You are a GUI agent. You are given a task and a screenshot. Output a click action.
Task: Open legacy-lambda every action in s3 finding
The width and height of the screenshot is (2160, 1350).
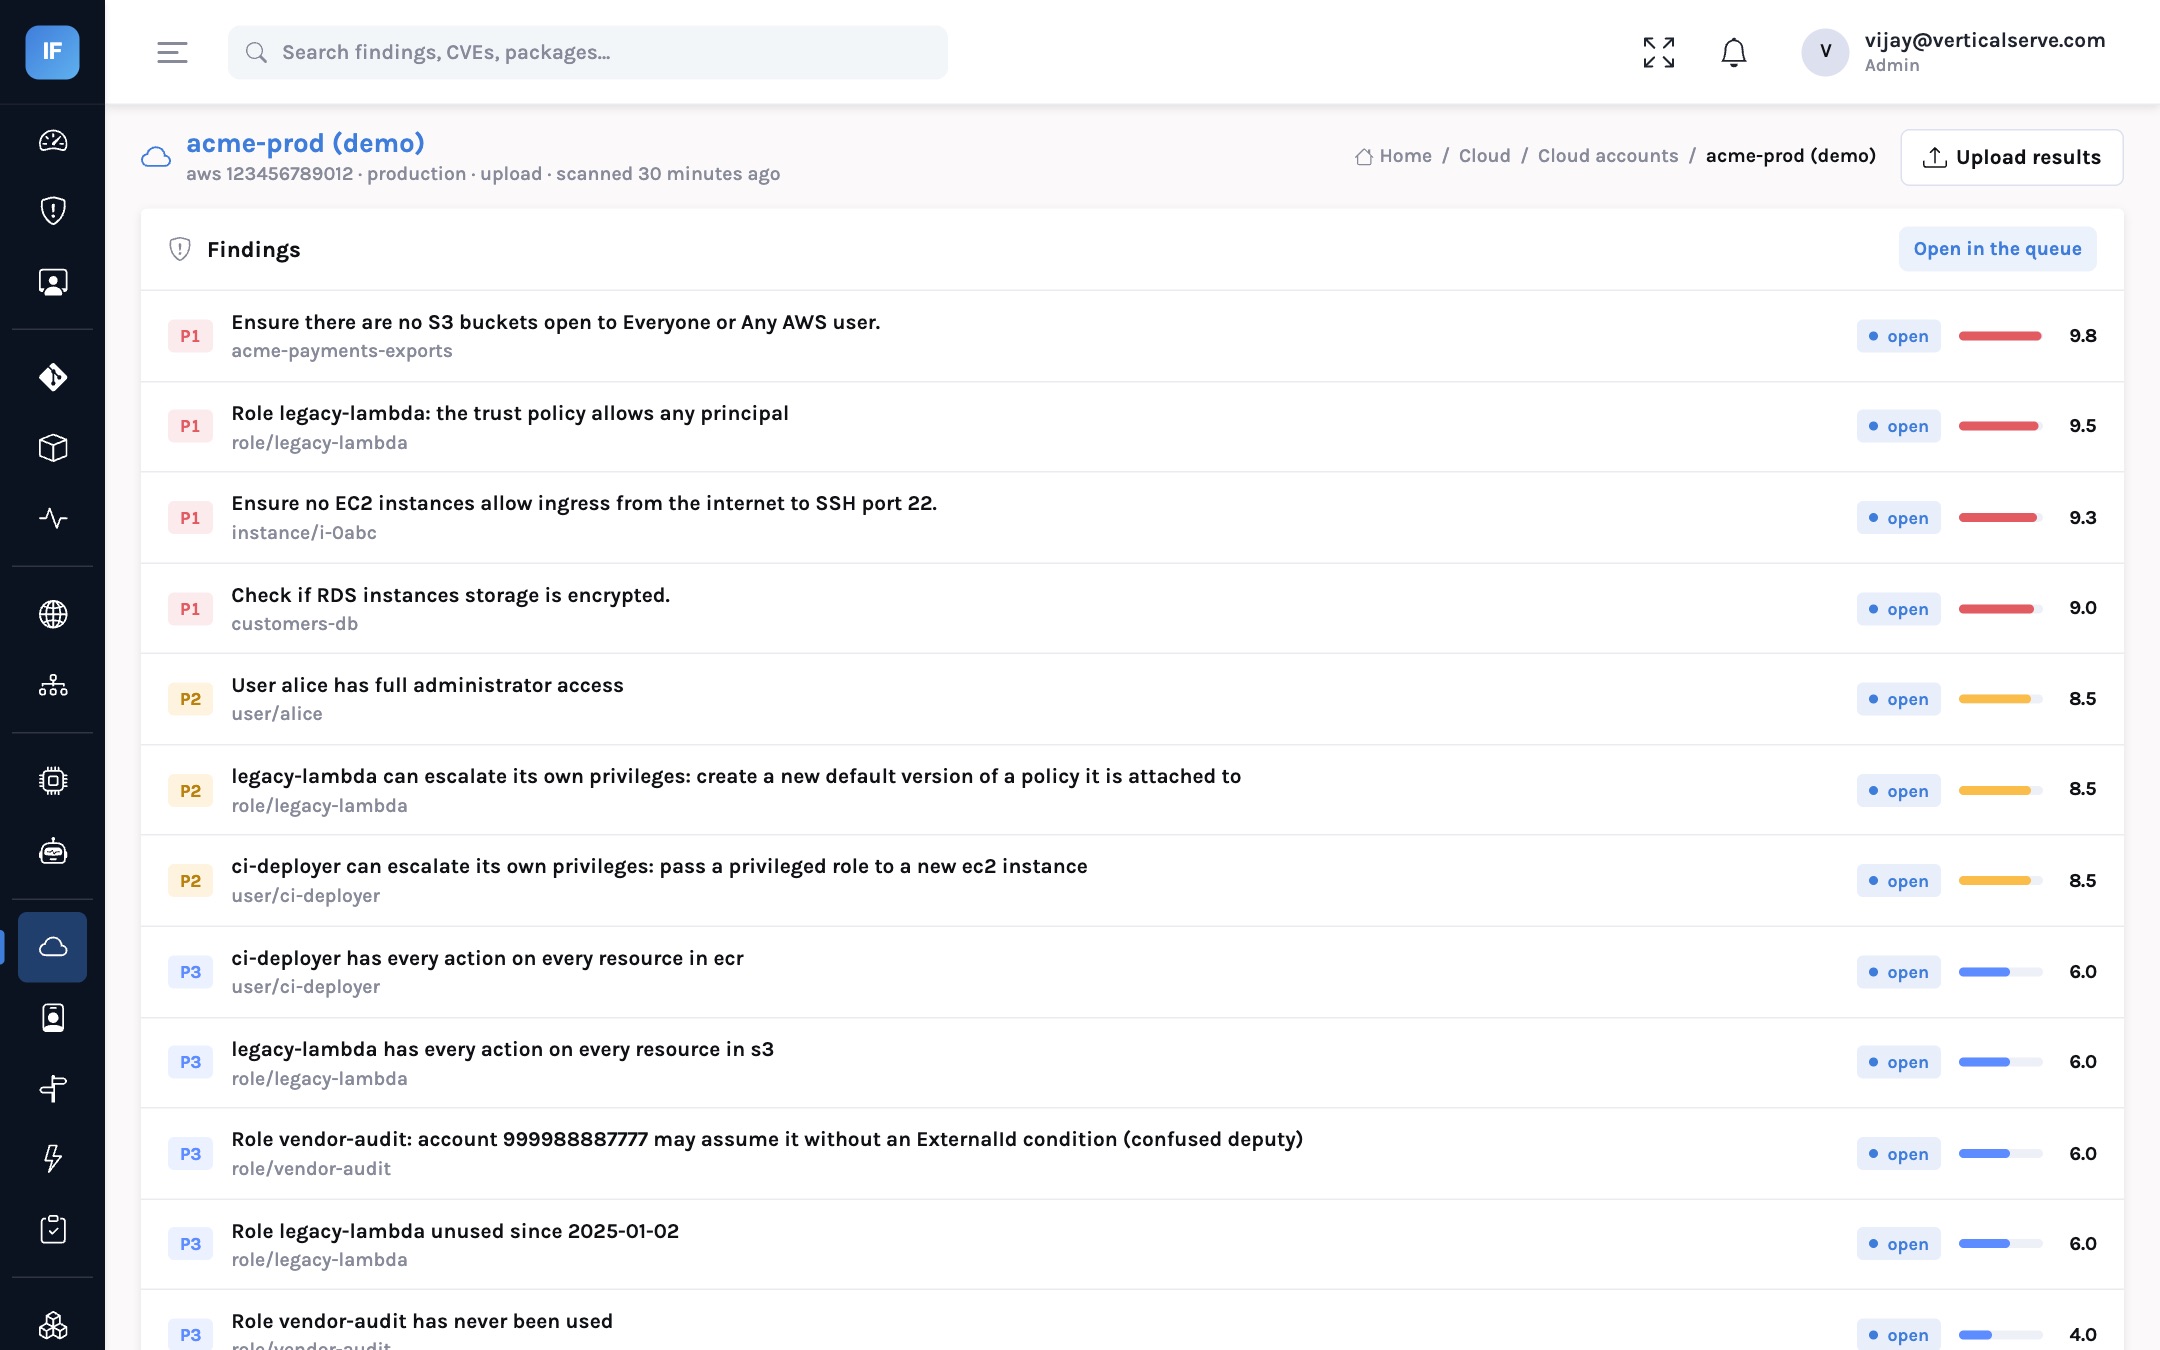point(1132,1063)
